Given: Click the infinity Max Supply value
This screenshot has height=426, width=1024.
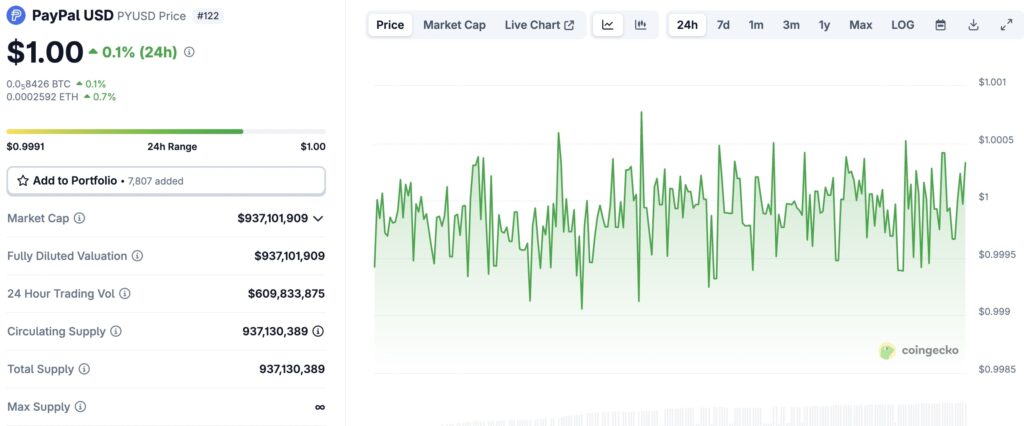Looking at the screenshot, I should tap(320, 407).
